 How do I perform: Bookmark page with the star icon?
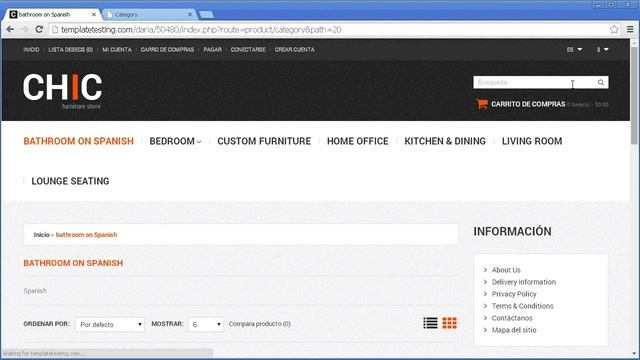coord(614,29)
